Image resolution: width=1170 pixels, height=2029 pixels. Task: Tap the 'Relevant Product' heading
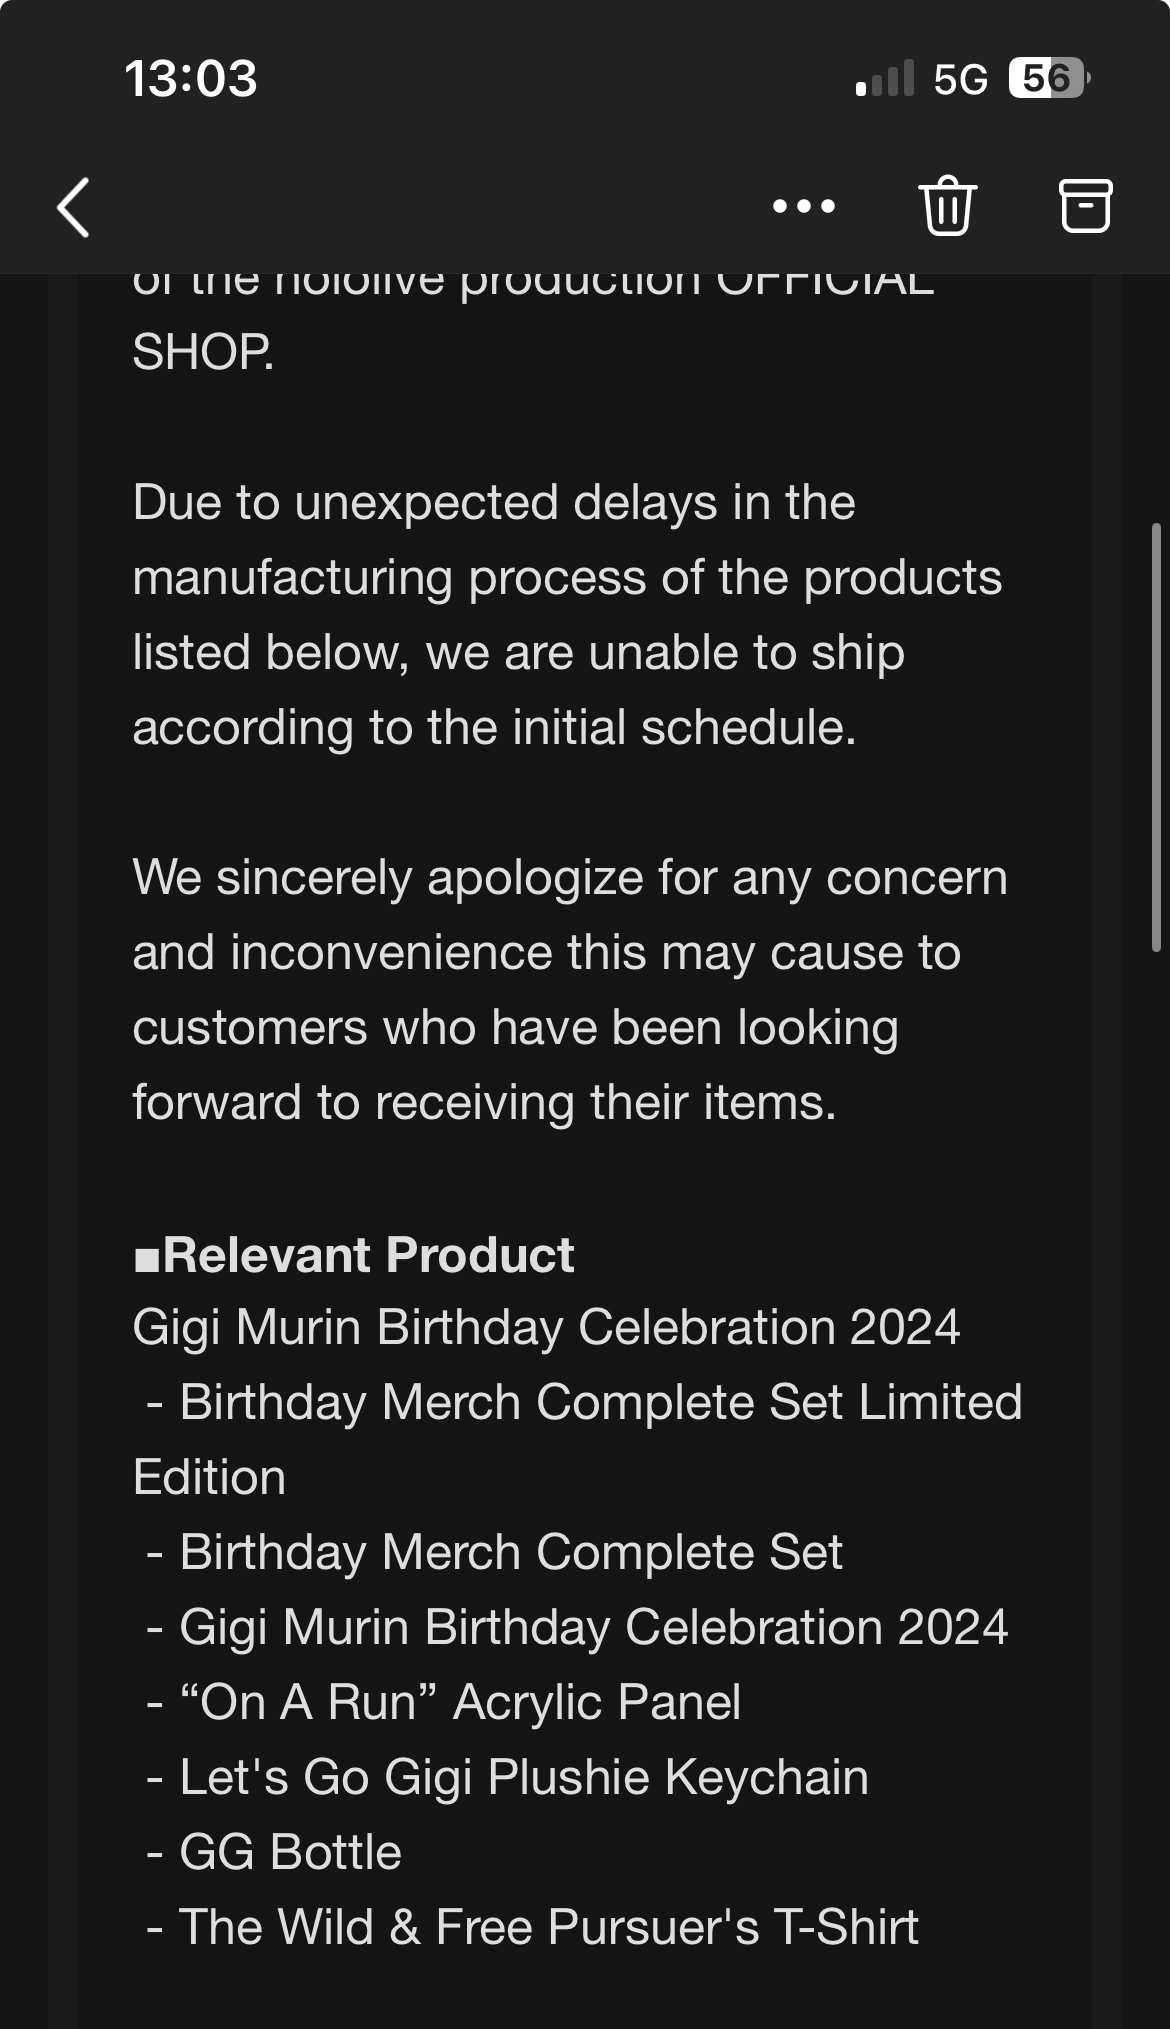tap(354, 1255)
